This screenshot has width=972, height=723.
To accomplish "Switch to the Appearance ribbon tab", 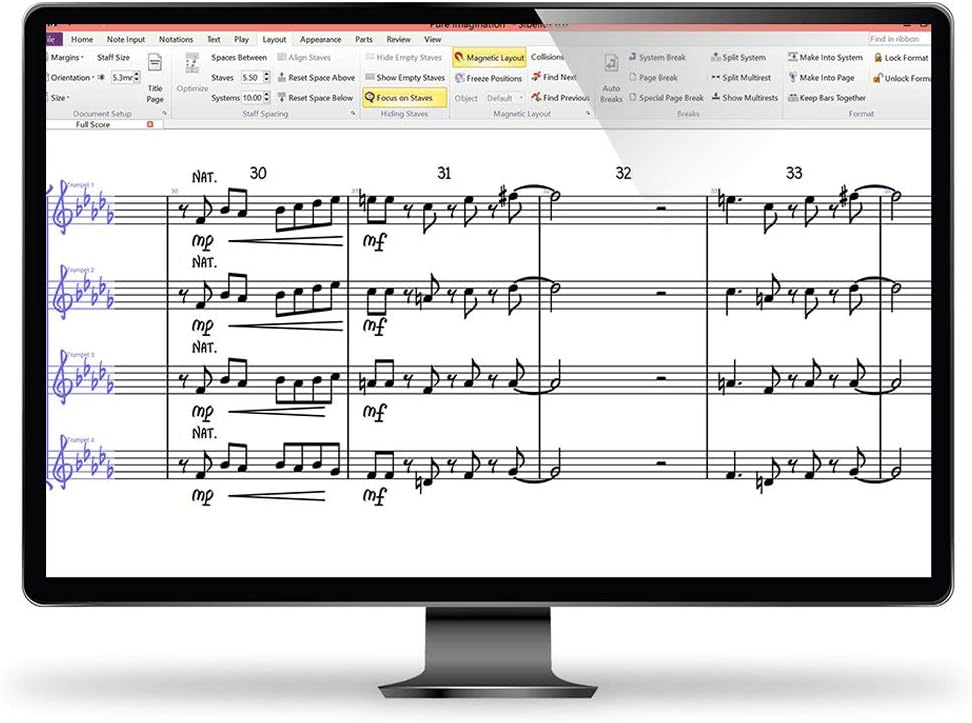I will tap(320, 39).
